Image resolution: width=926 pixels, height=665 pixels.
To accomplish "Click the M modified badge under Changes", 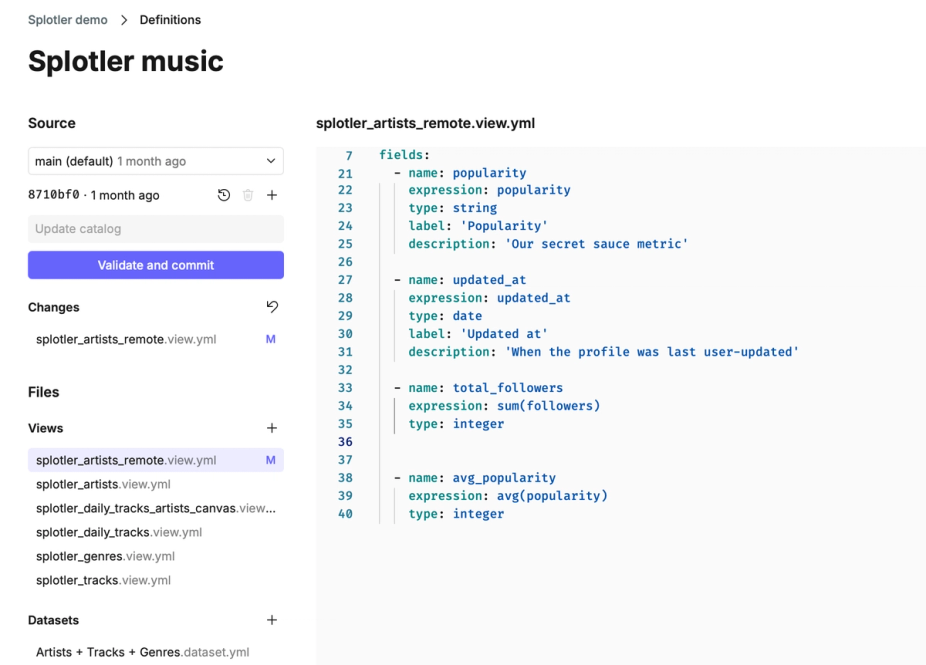I will tap(270, 339).
